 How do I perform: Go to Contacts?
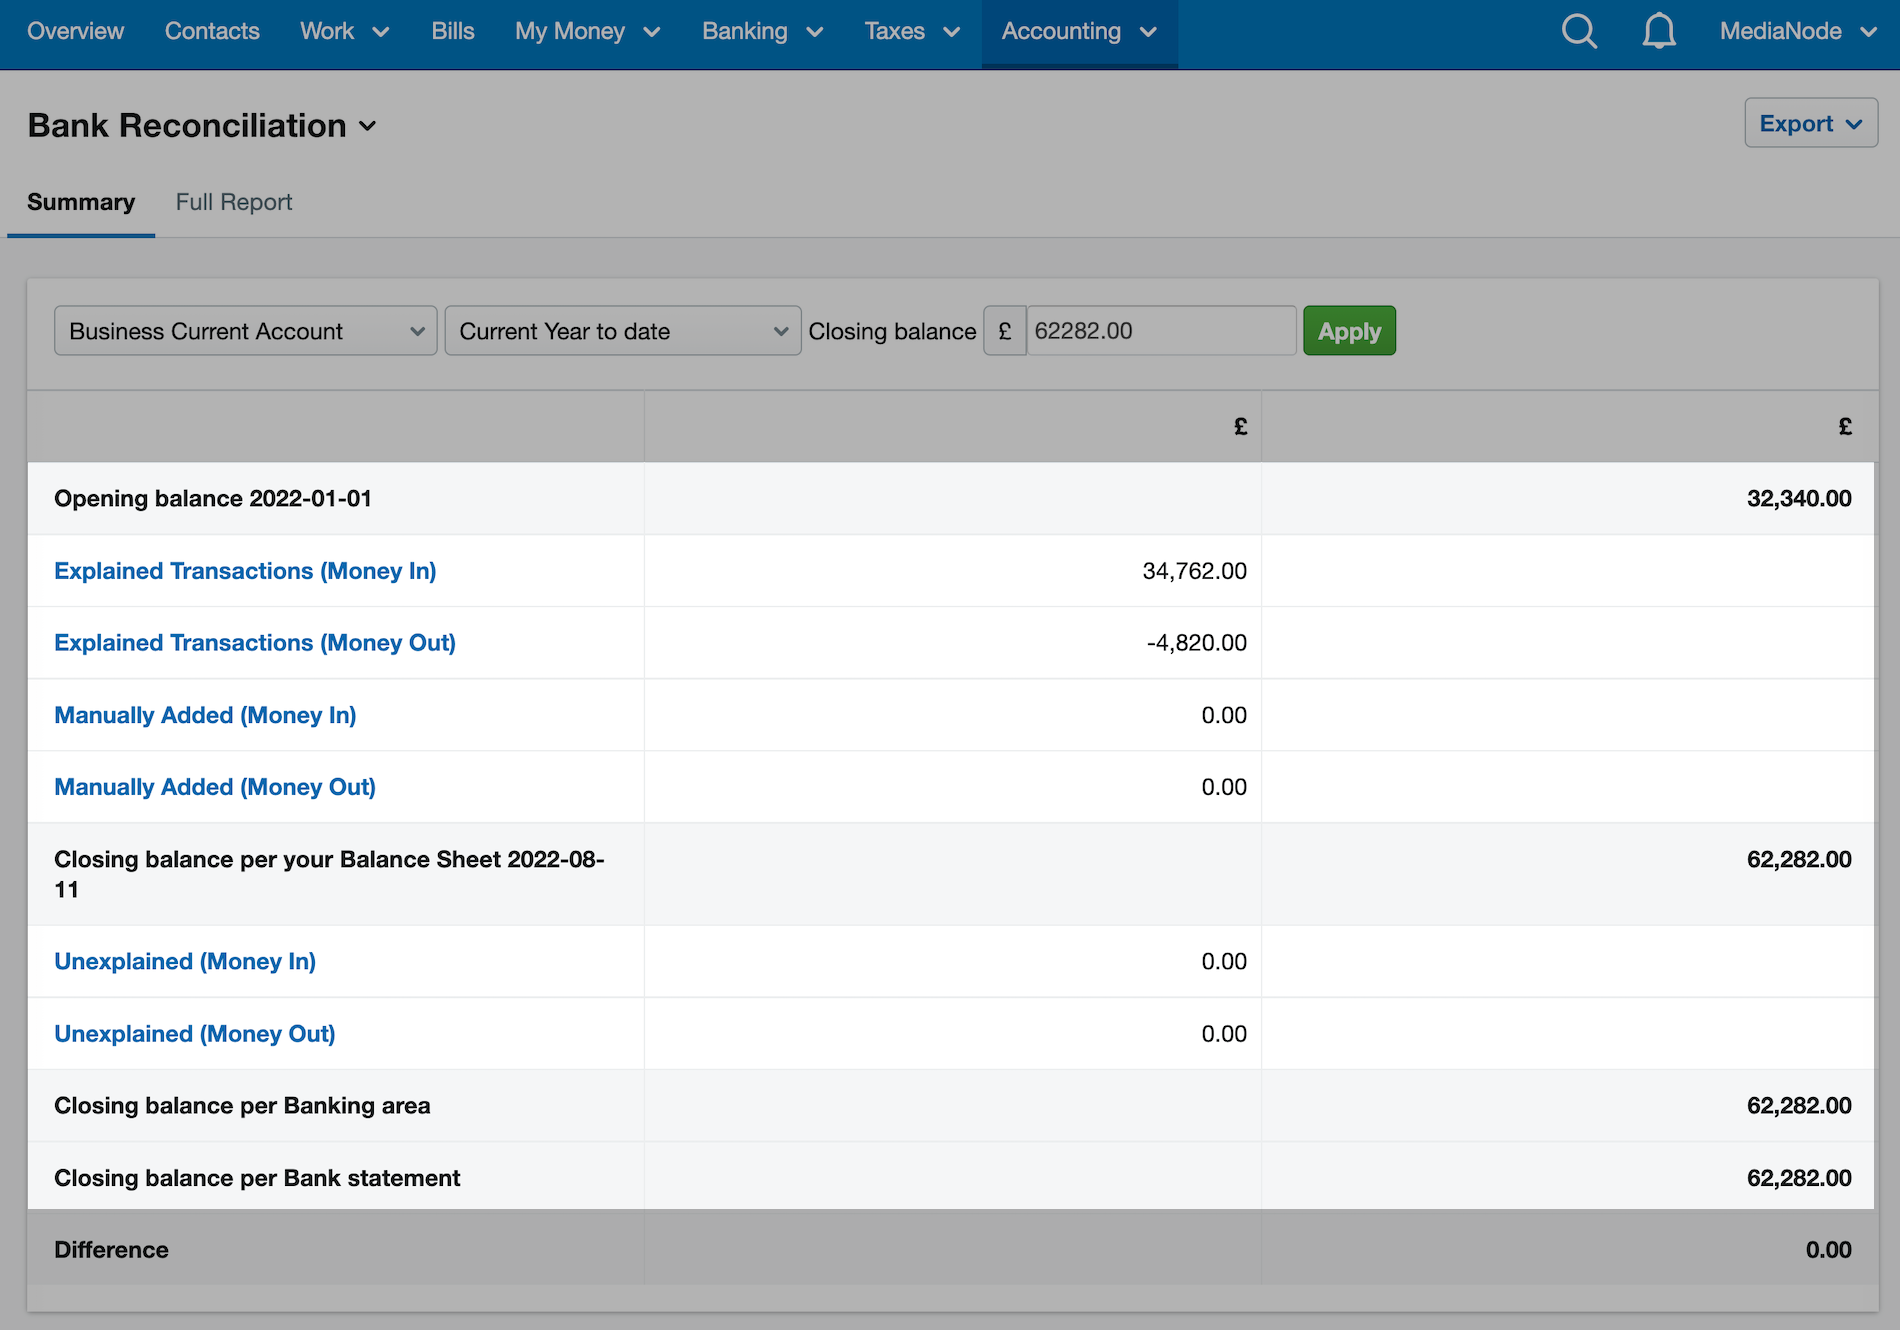click(x=212, y=31)
